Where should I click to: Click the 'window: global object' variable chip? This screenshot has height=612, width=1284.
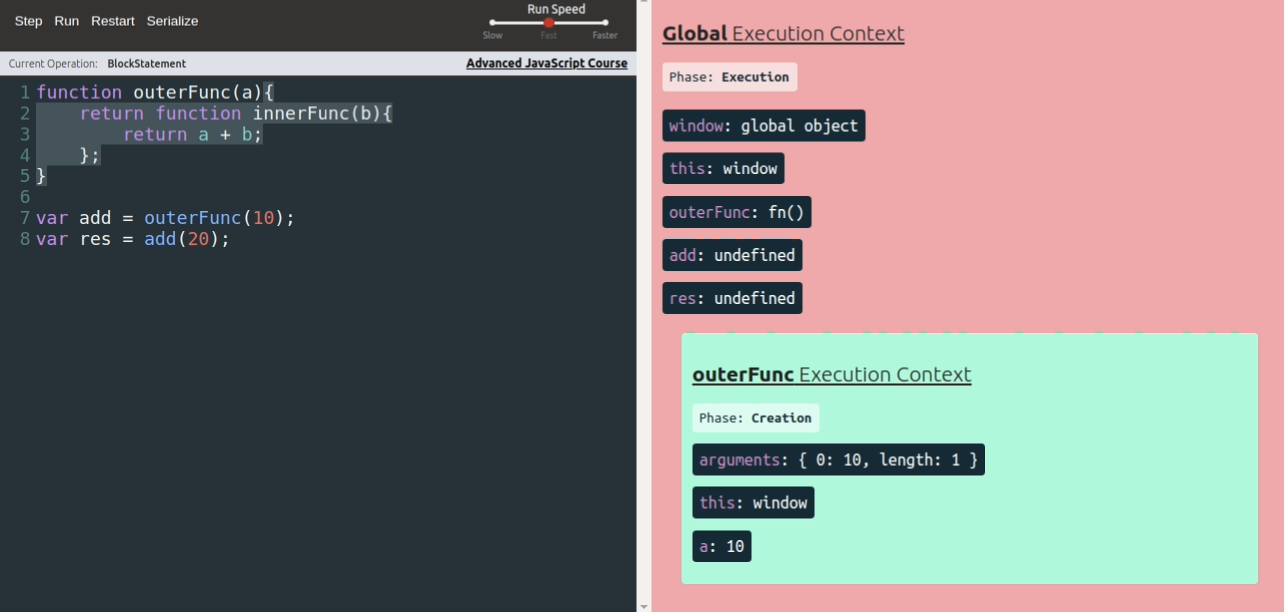pos(763,126)
